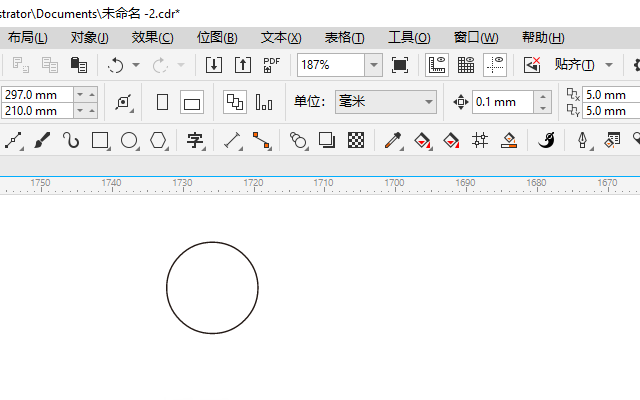Select landscape page orientation

click(x=192, y=102)
